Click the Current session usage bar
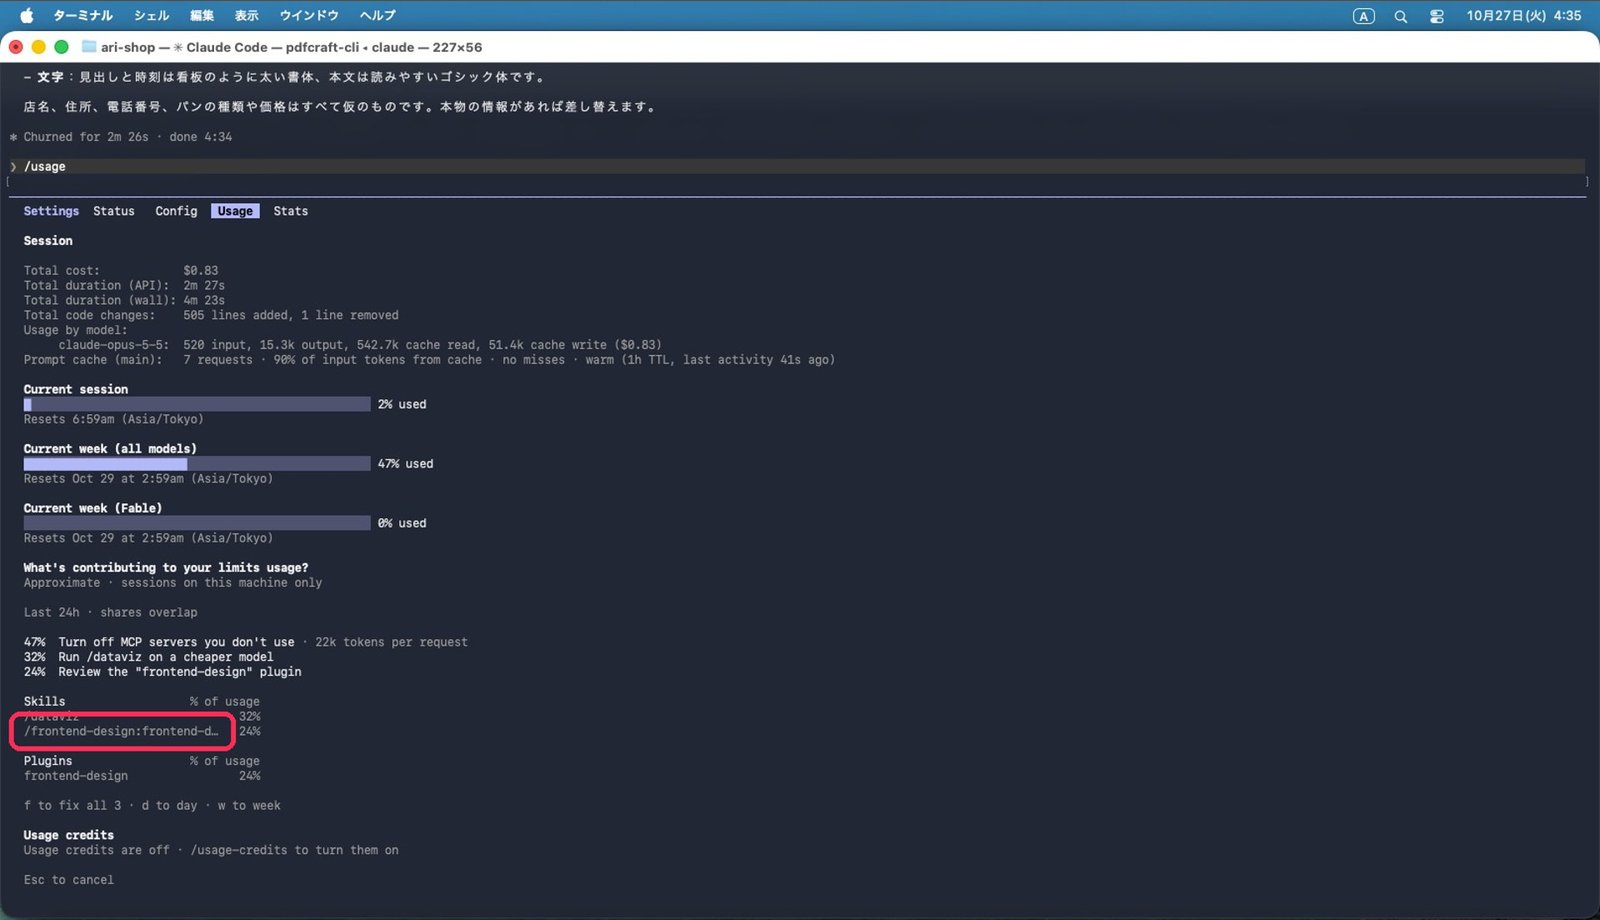 click(x=197, y=404)
